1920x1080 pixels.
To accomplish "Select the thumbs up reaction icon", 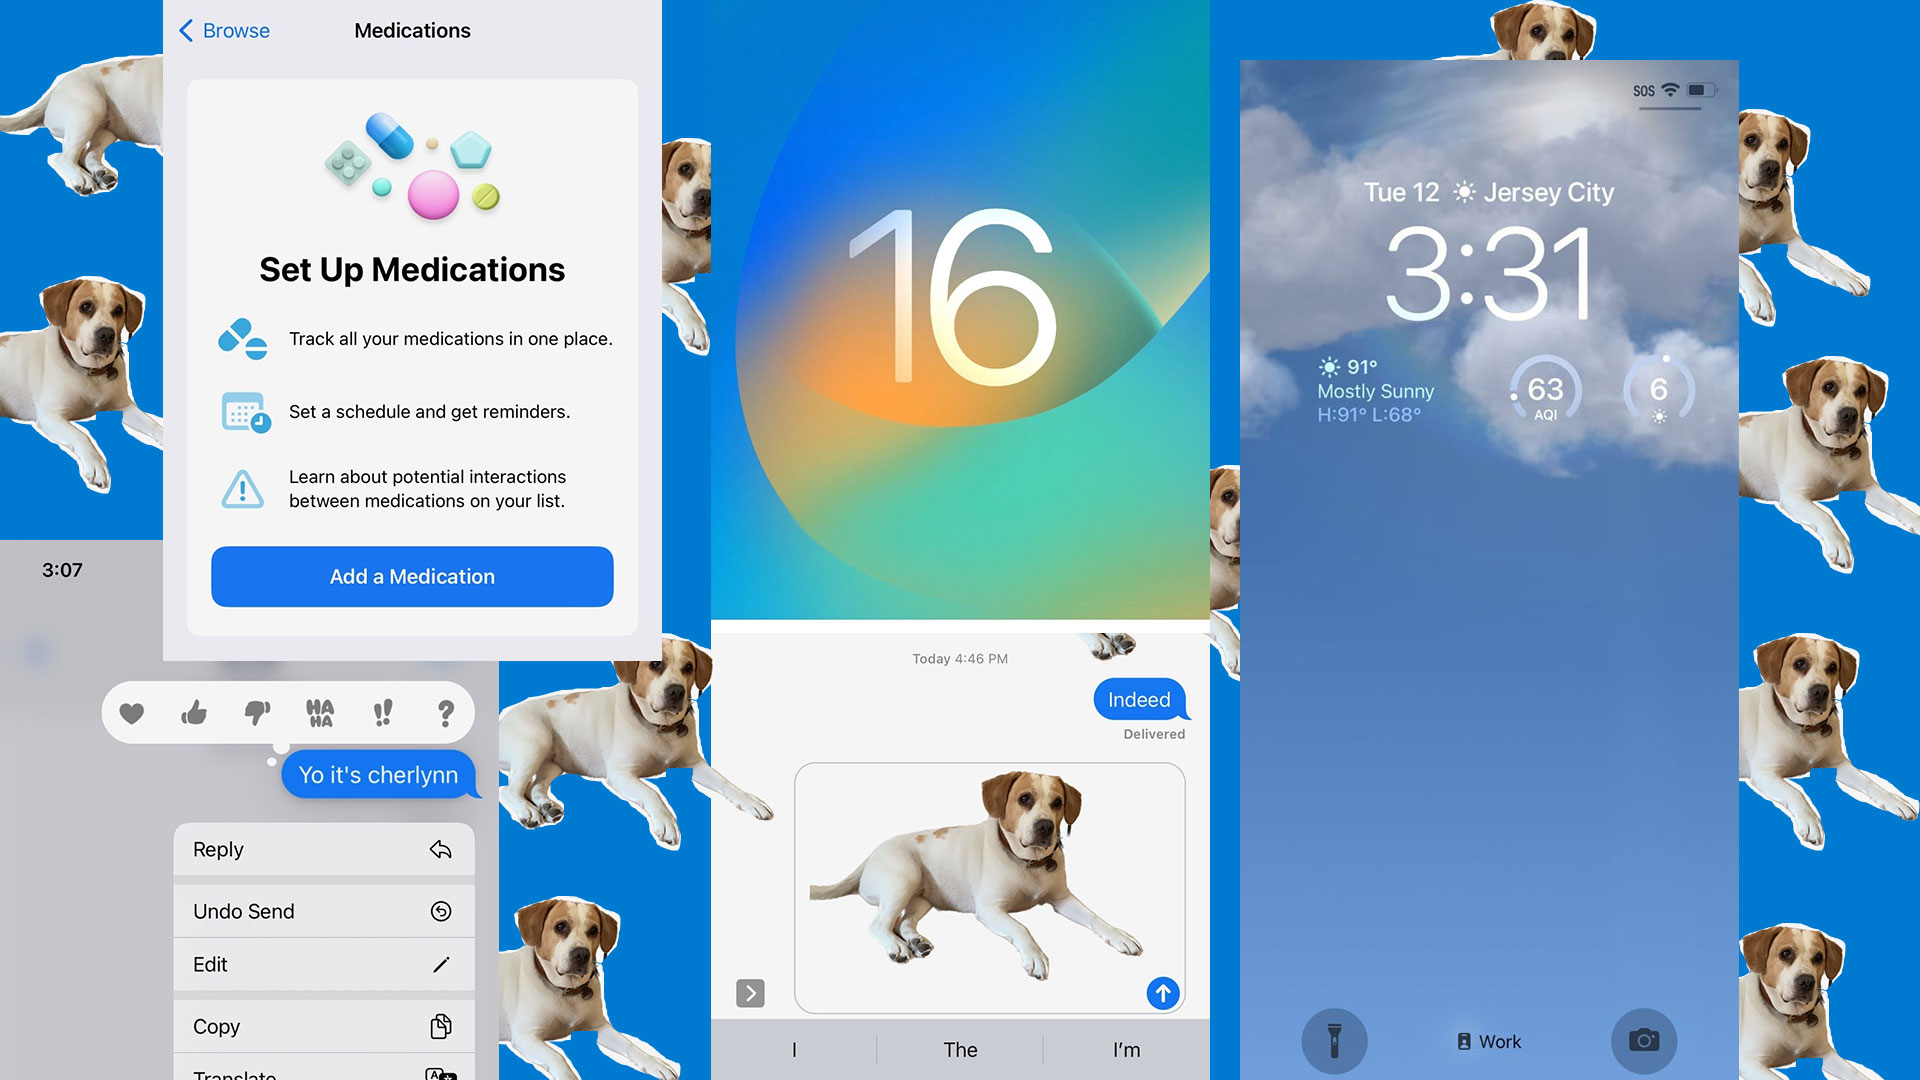I will click(195, 712).
